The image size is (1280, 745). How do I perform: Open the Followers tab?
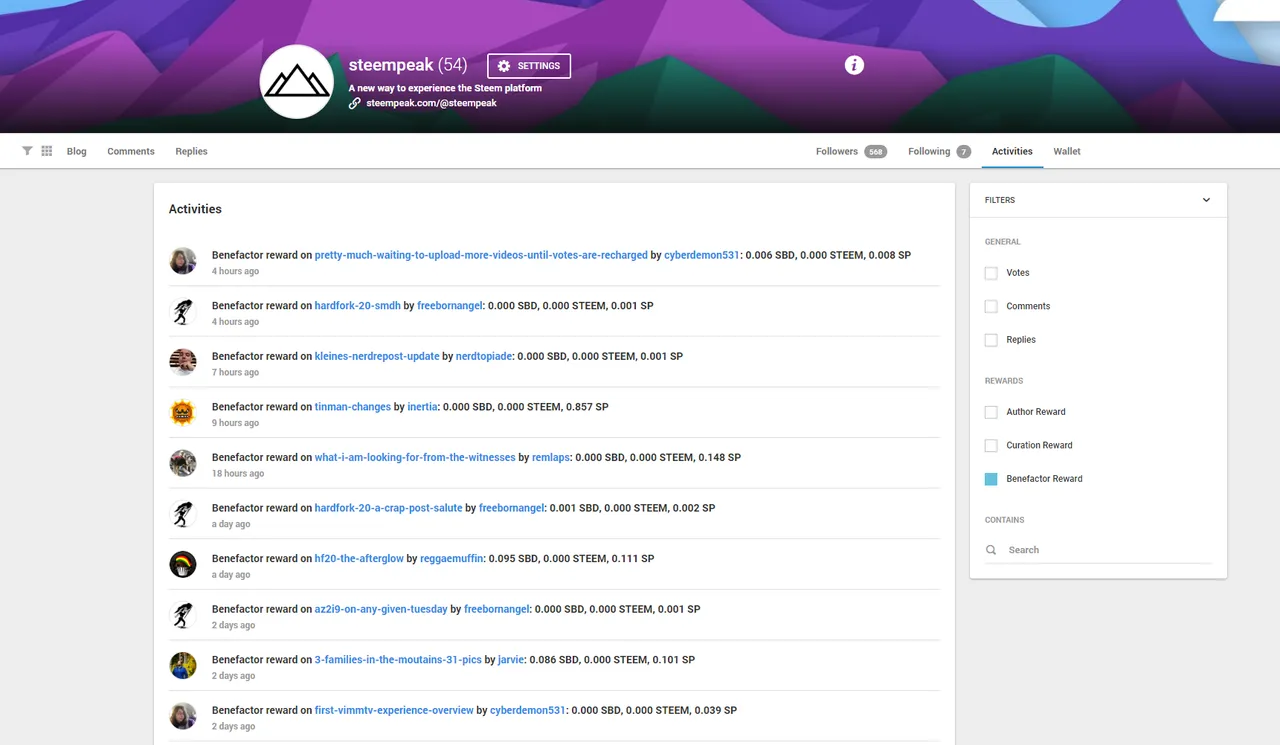[851, 151]
